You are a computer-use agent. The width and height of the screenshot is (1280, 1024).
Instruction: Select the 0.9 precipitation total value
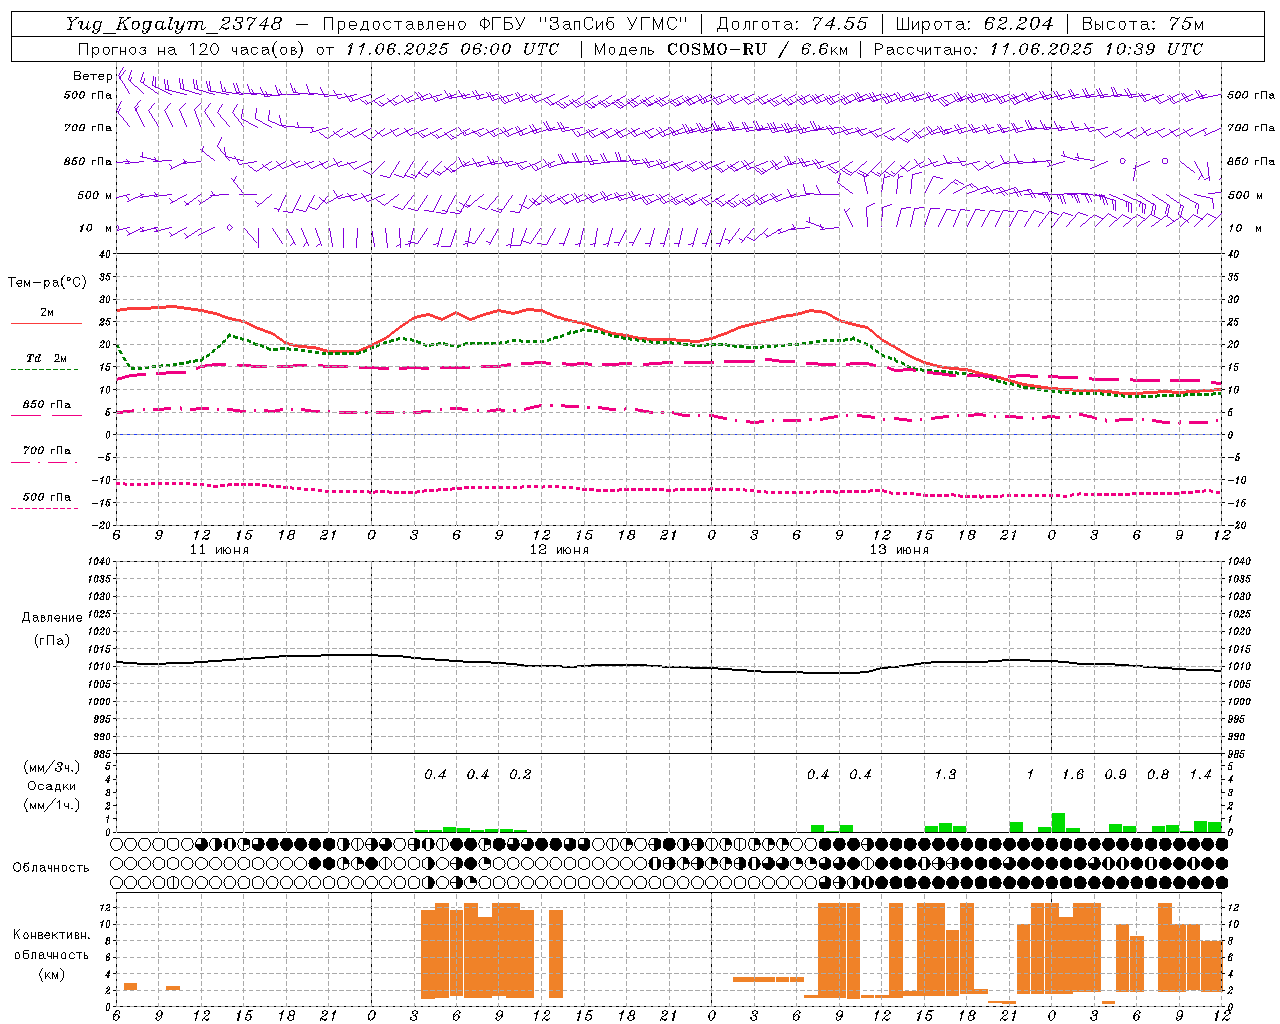(1115, 774)
